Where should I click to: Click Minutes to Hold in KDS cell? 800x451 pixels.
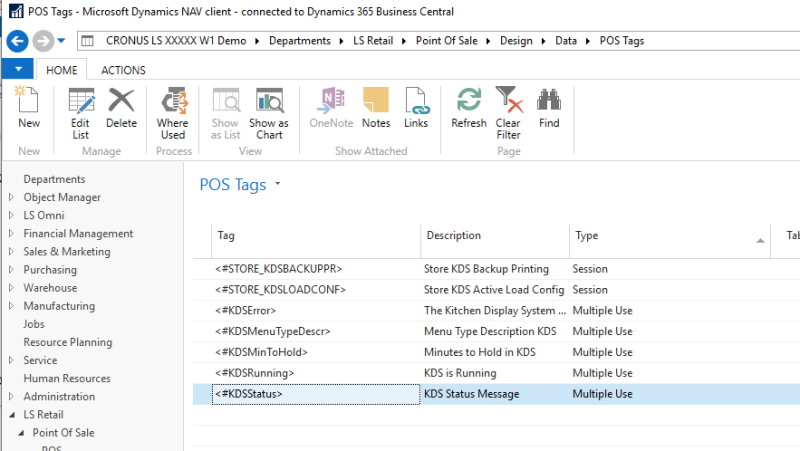pyautogui.click(x=495, y=353)
